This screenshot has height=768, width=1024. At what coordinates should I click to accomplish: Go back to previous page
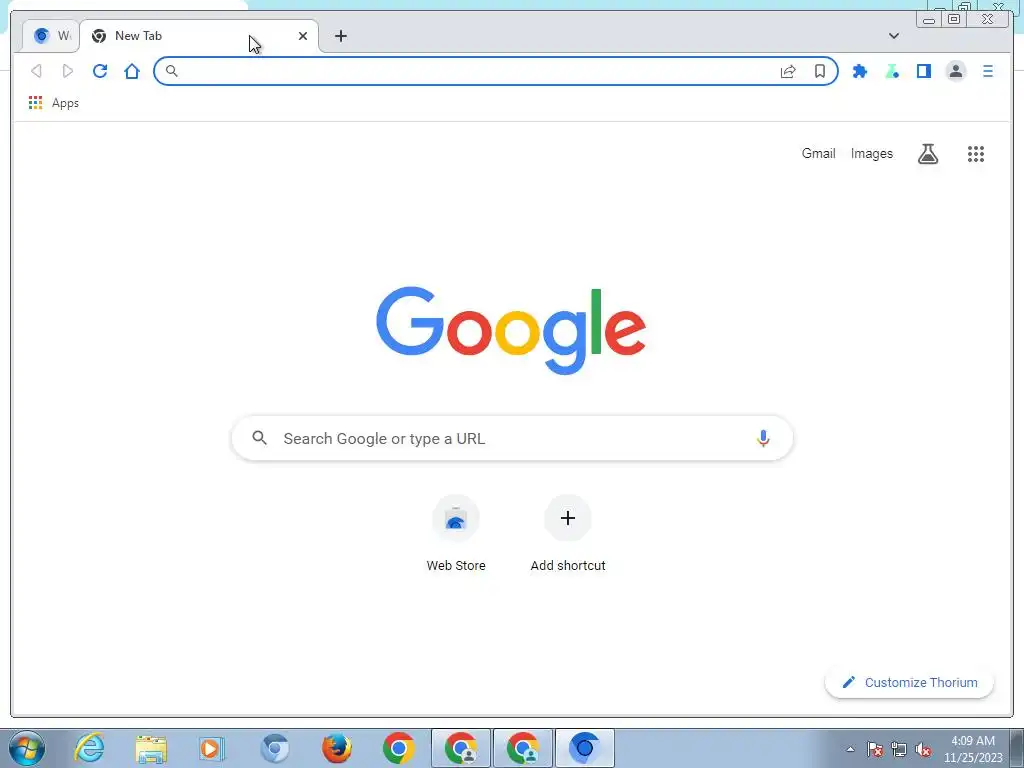pyautogui.click(x=37, y=71)
